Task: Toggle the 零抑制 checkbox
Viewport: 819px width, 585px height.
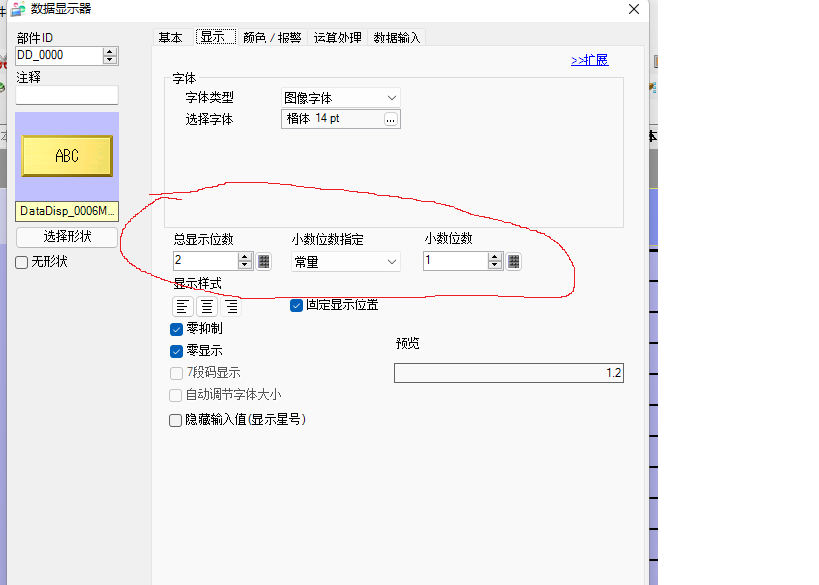Action: [x=177, y=329]
